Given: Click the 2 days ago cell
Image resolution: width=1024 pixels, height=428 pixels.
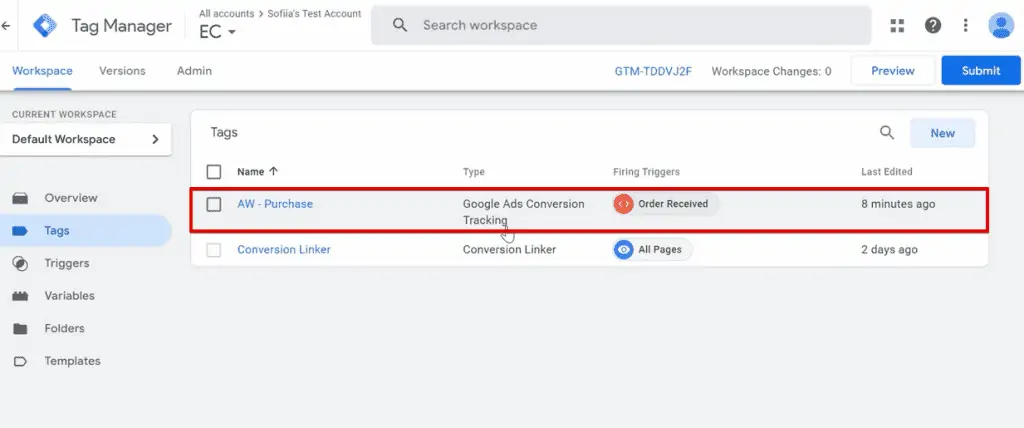Looking at the screenshot, I should [x=889, y=250].
